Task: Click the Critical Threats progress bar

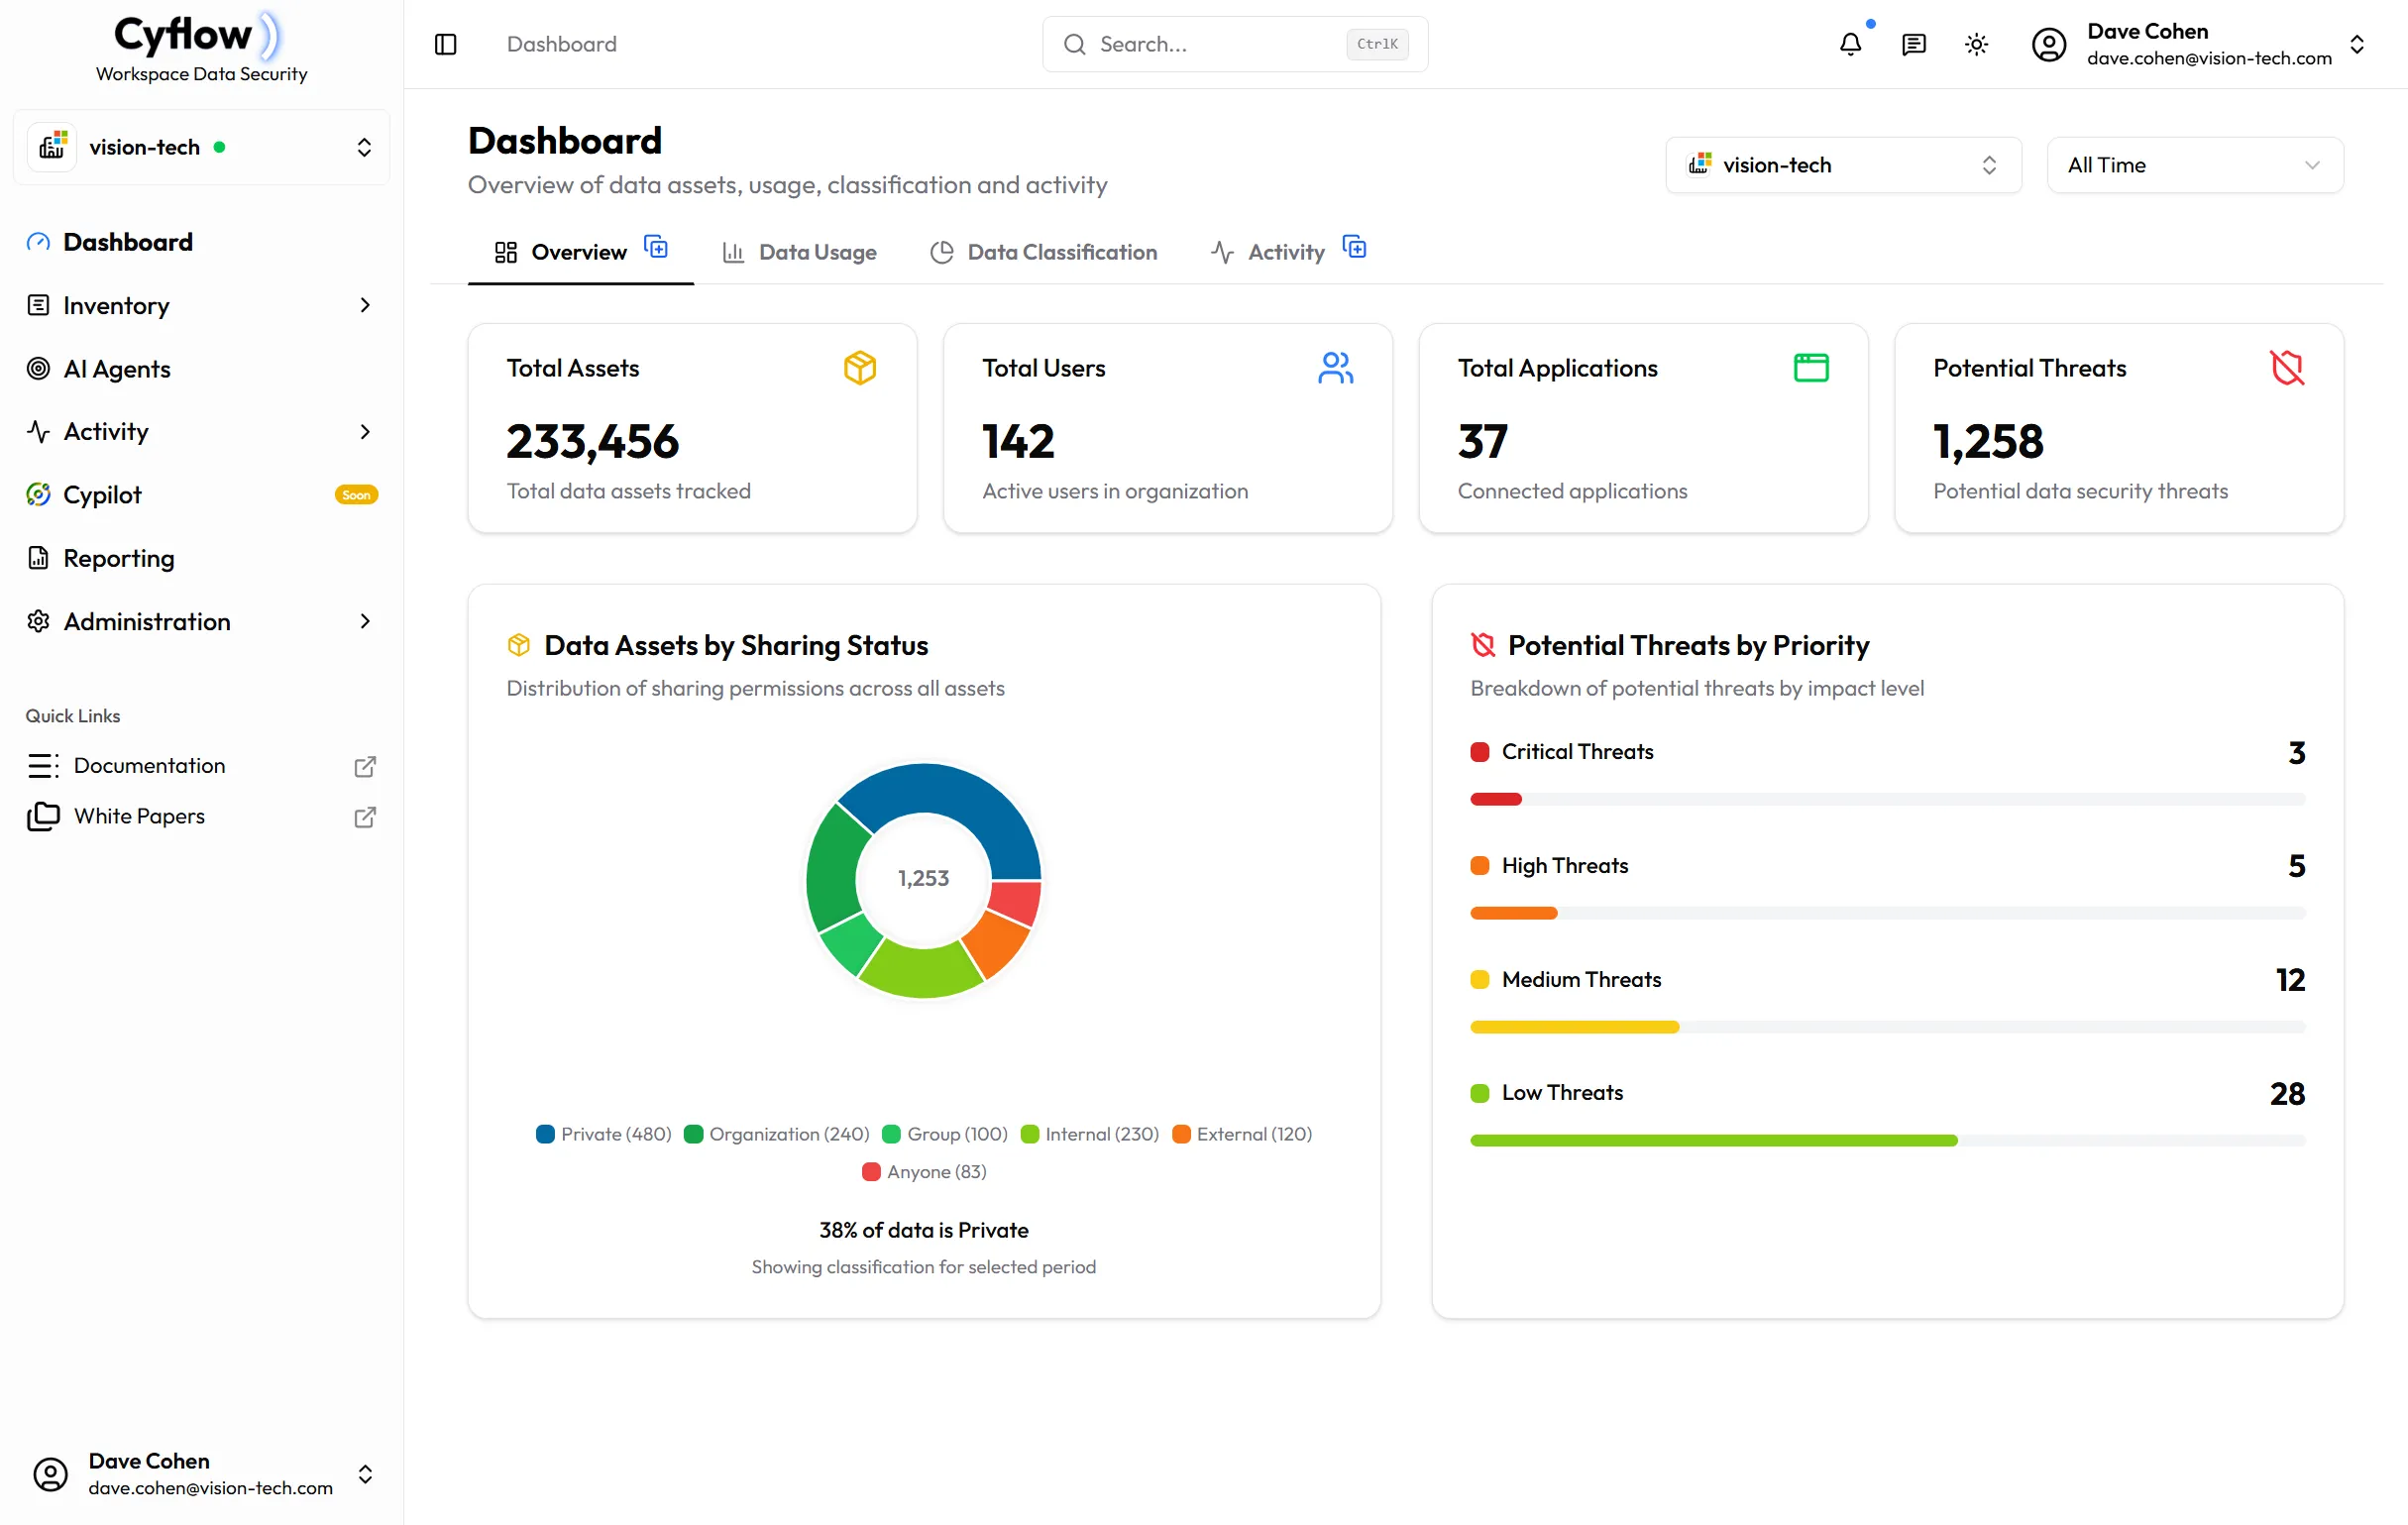Action: tap(1886, 798)
